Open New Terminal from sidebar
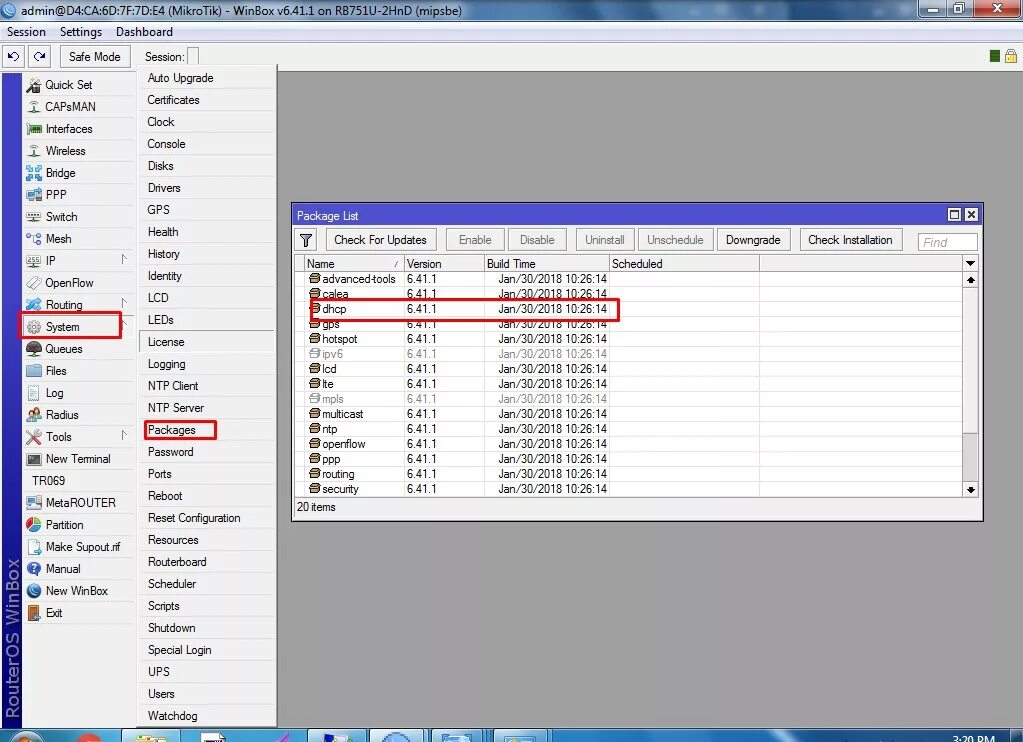The image size is (1023, 742). 78,459
